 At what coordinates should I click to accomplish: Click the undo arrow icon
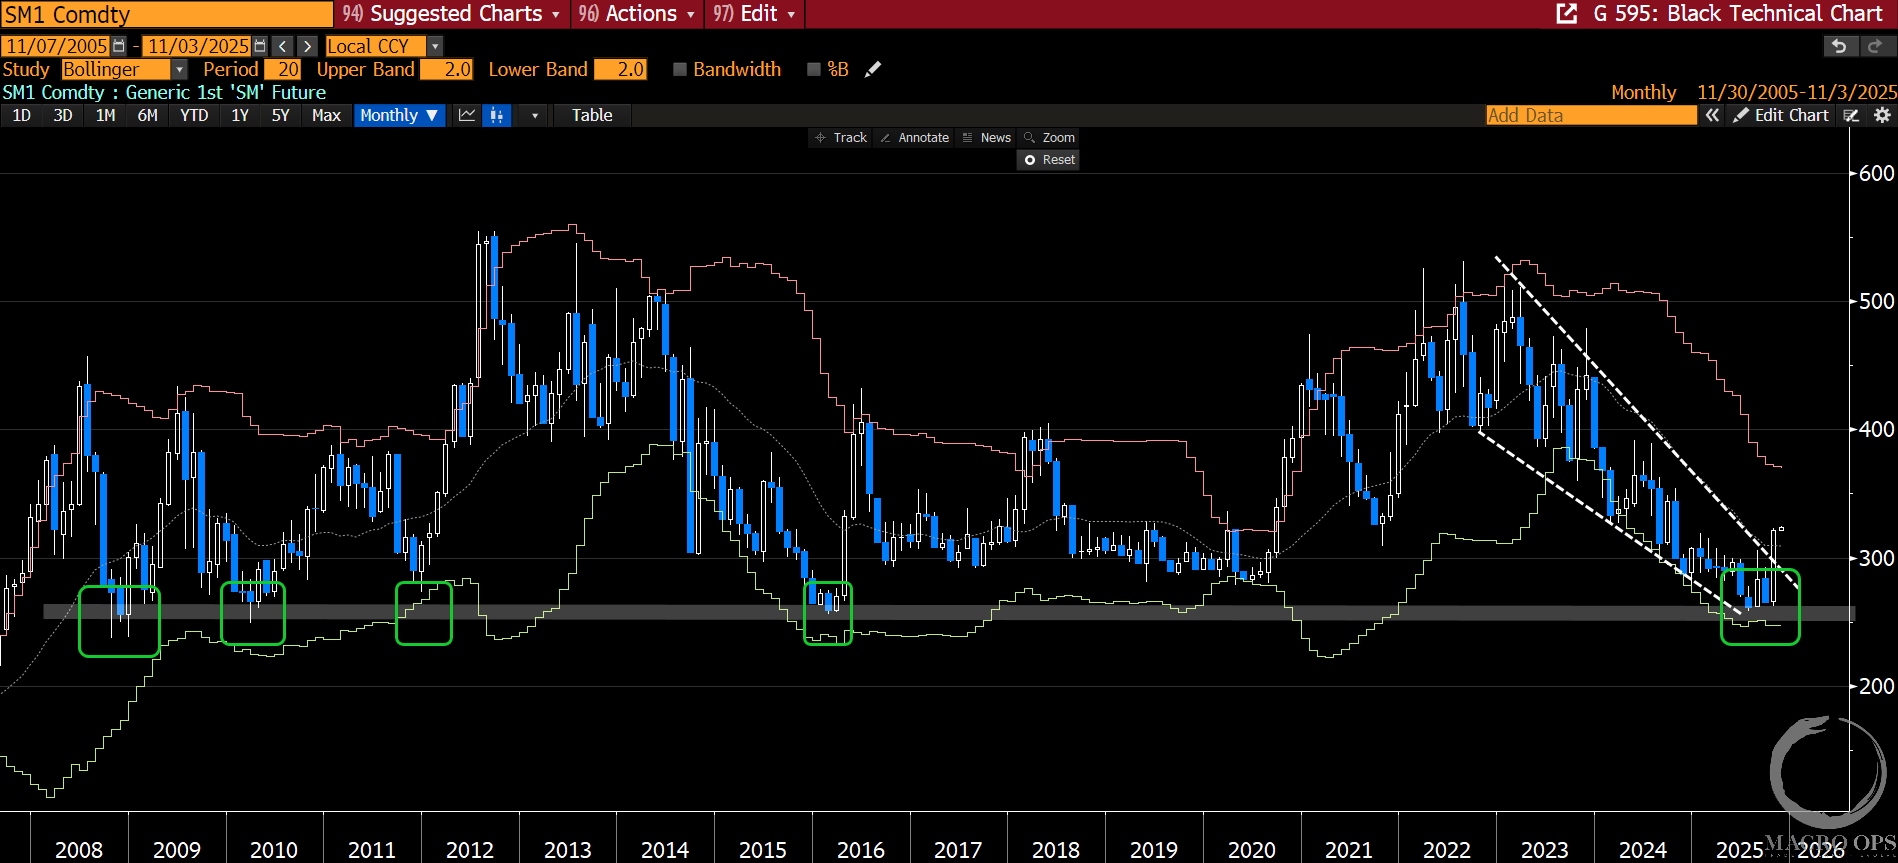(1839, 46)
